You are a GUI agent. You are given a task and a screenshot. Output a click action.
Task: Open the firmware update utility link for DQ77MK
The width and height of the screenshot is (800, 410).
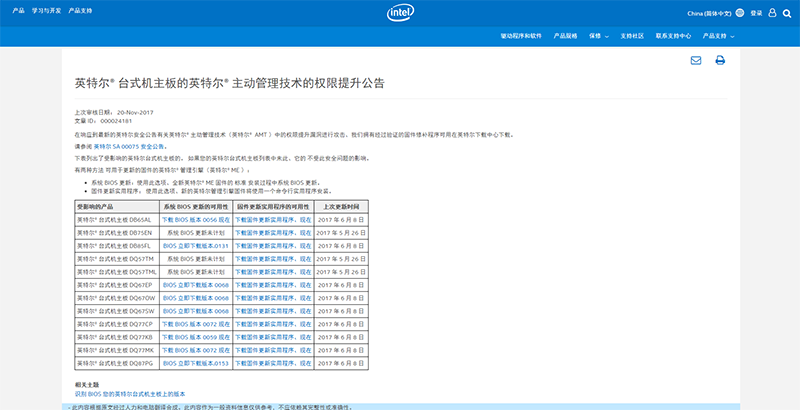click(273, 350)
